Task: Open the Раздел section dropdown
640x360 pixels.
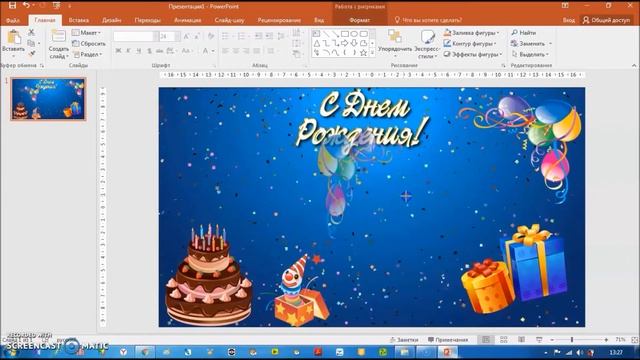Action: pyautogui.click(x=87, y=54)
